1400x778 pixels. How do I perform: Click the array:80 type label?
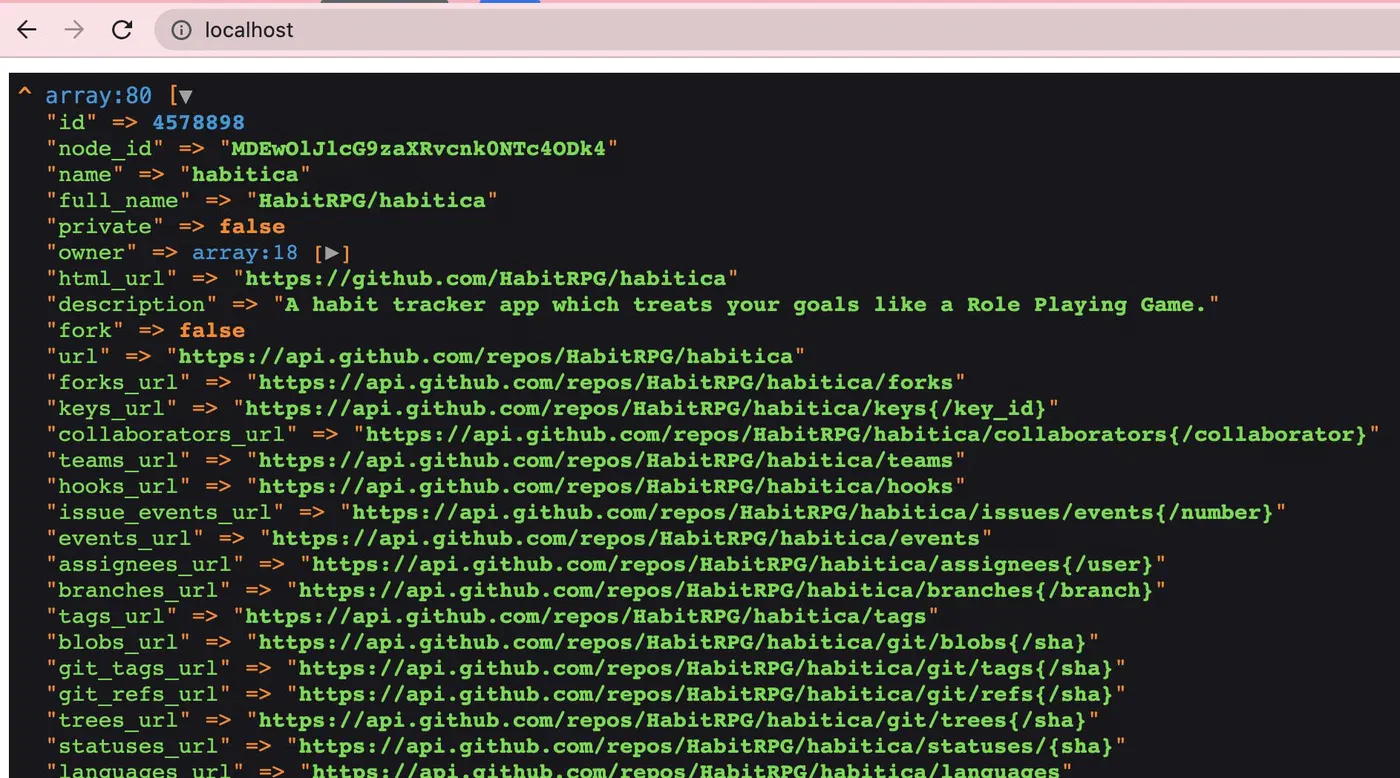(x=98, y=96)
